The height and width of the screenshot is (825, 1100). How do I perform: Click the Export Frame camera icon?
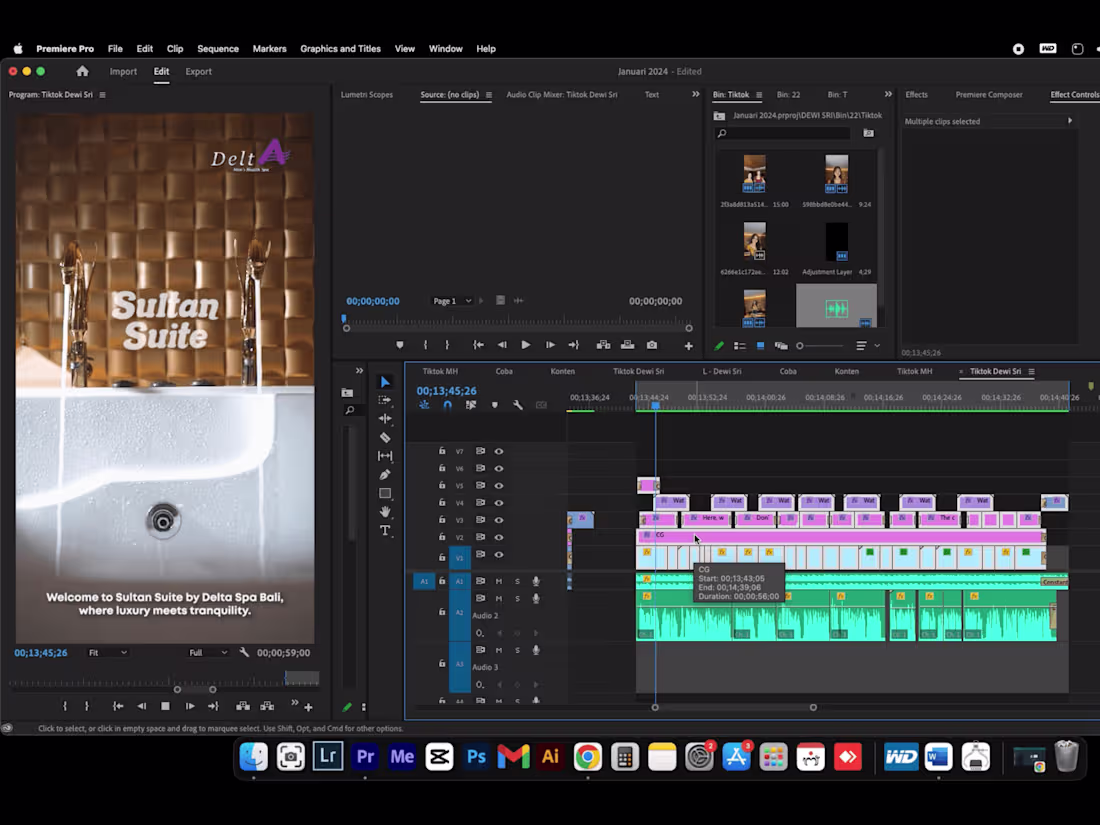coord(652,345)
